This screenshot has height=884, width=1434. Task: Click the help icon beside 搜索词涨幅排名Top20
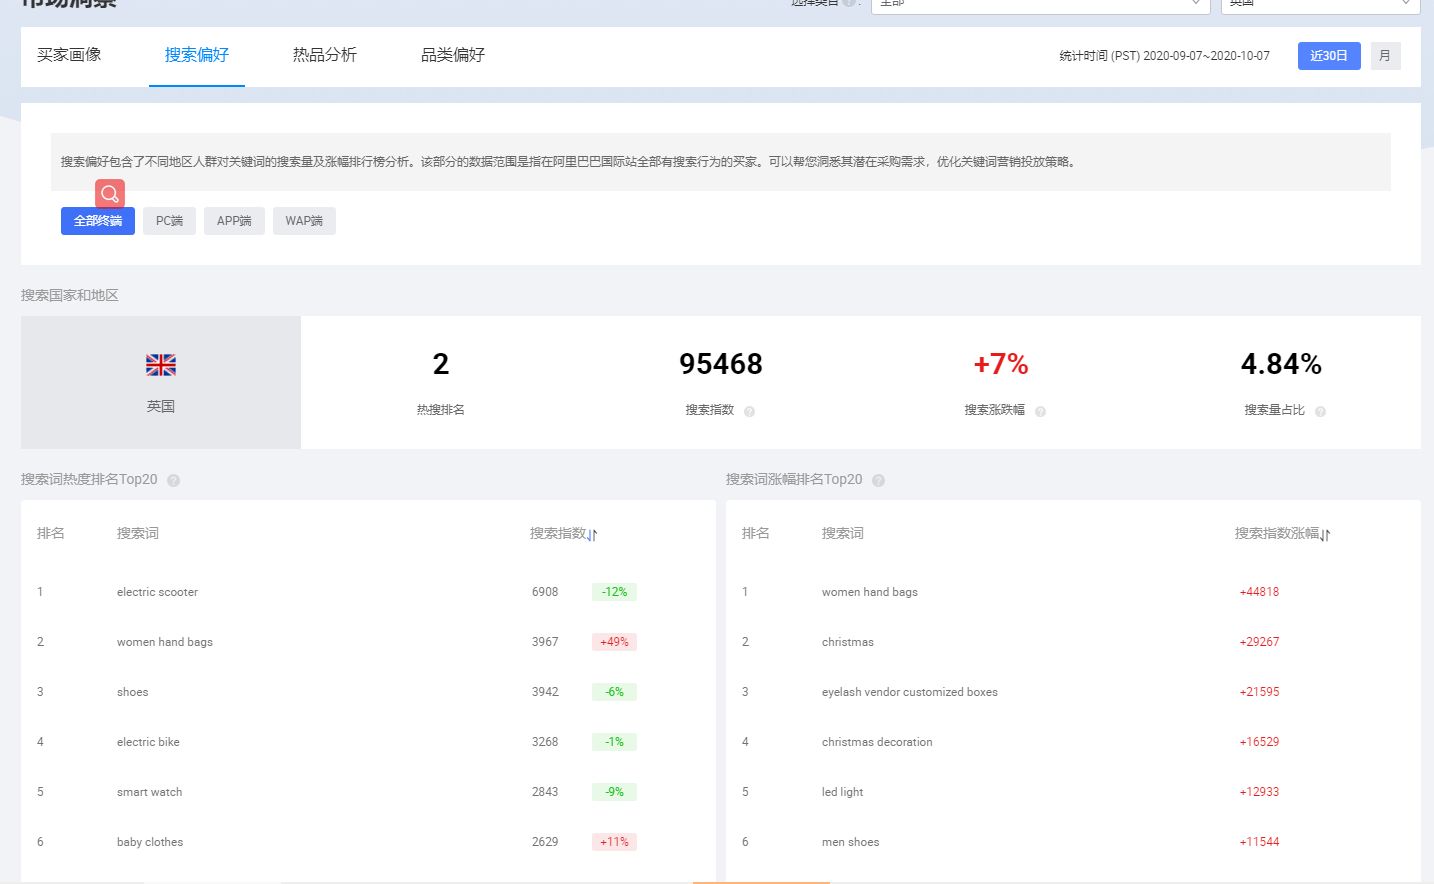(x=878, y=480)
